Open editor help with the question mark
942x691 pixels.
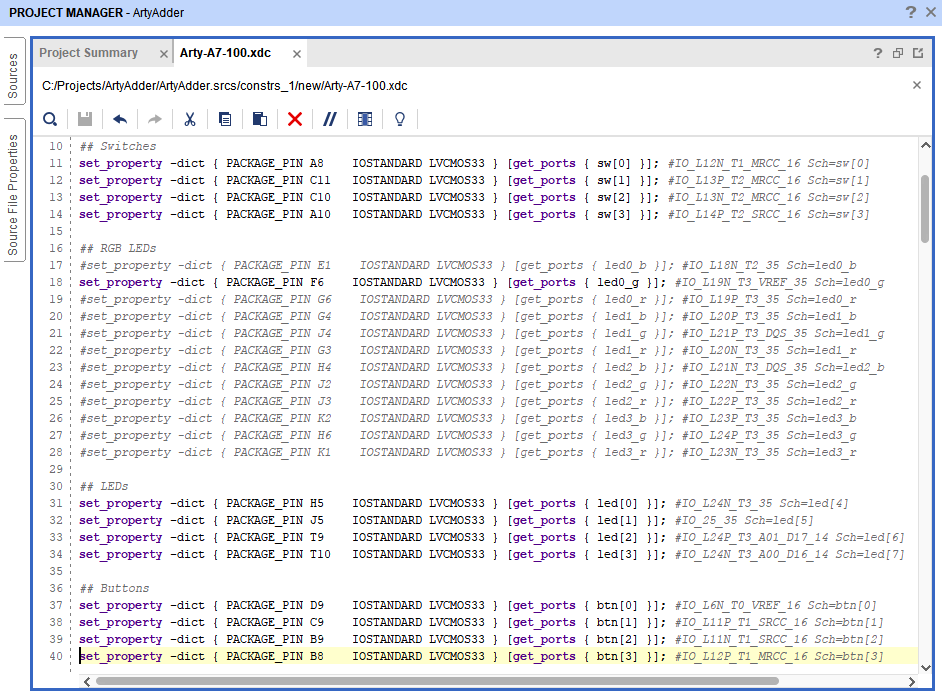tap(877, 53)
